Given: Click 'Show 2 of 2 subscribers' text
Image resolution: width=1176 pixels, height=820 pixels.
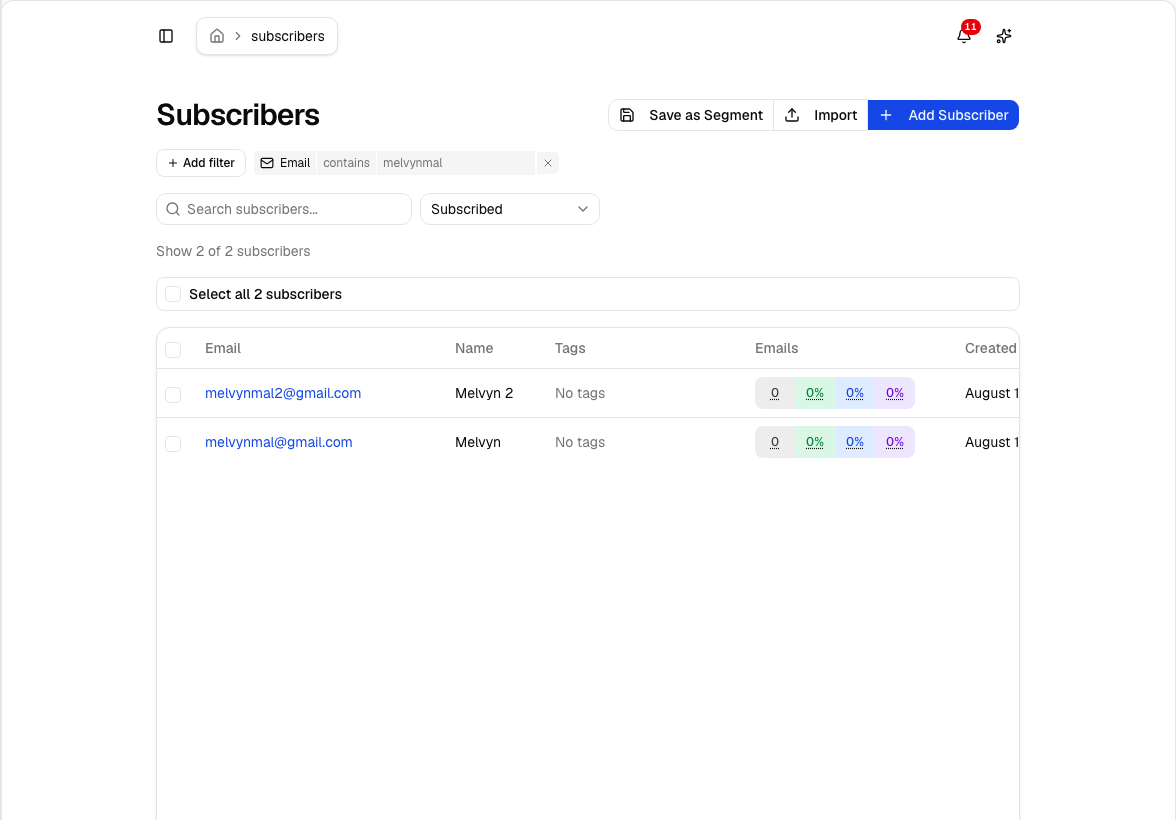Looking at the screenshot, I should 233,251.
